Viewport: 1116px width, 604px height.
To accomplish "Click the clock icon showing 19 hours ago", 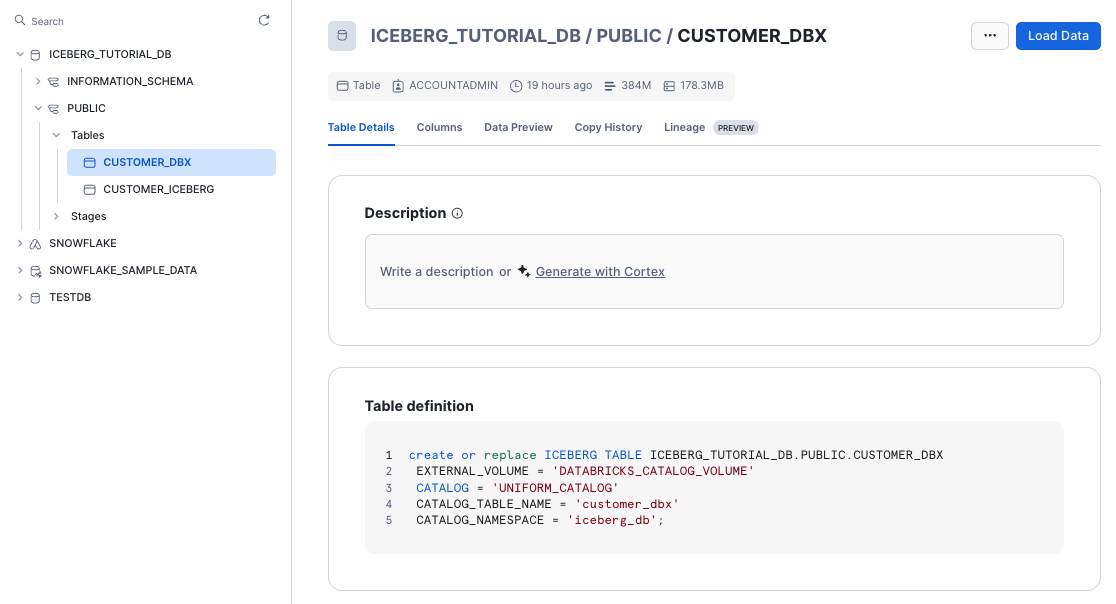I will click(516, 86).
